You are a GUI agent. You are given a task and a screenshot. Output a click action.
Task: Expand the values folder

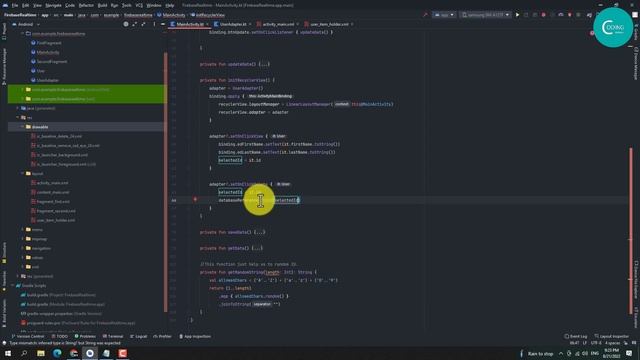[22, 258]
